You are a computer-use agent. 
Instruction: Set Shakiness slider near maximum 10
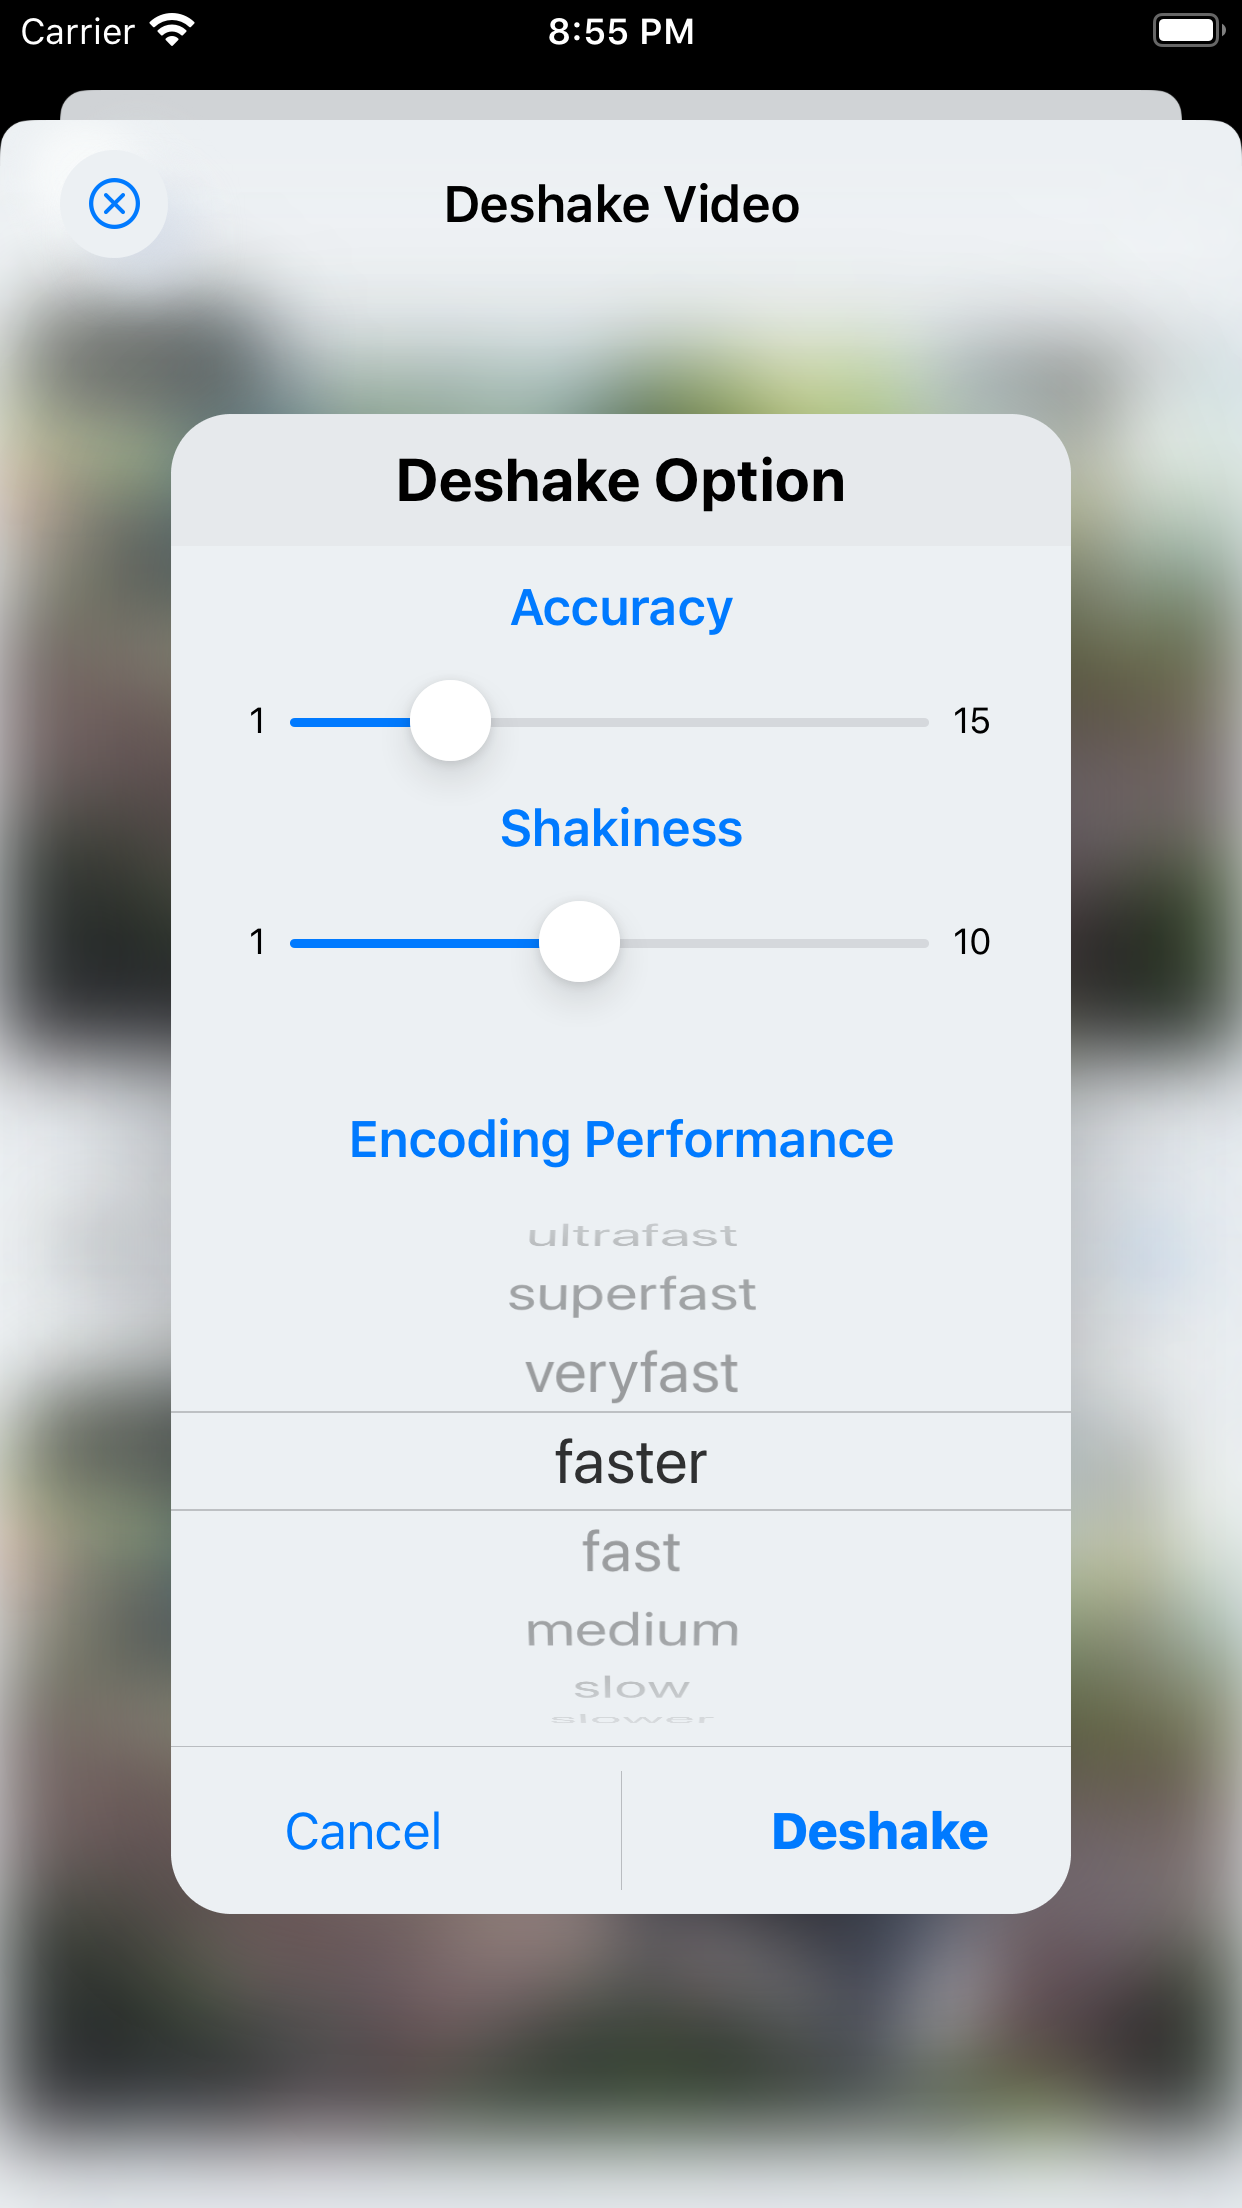click(x=915, y=943)
